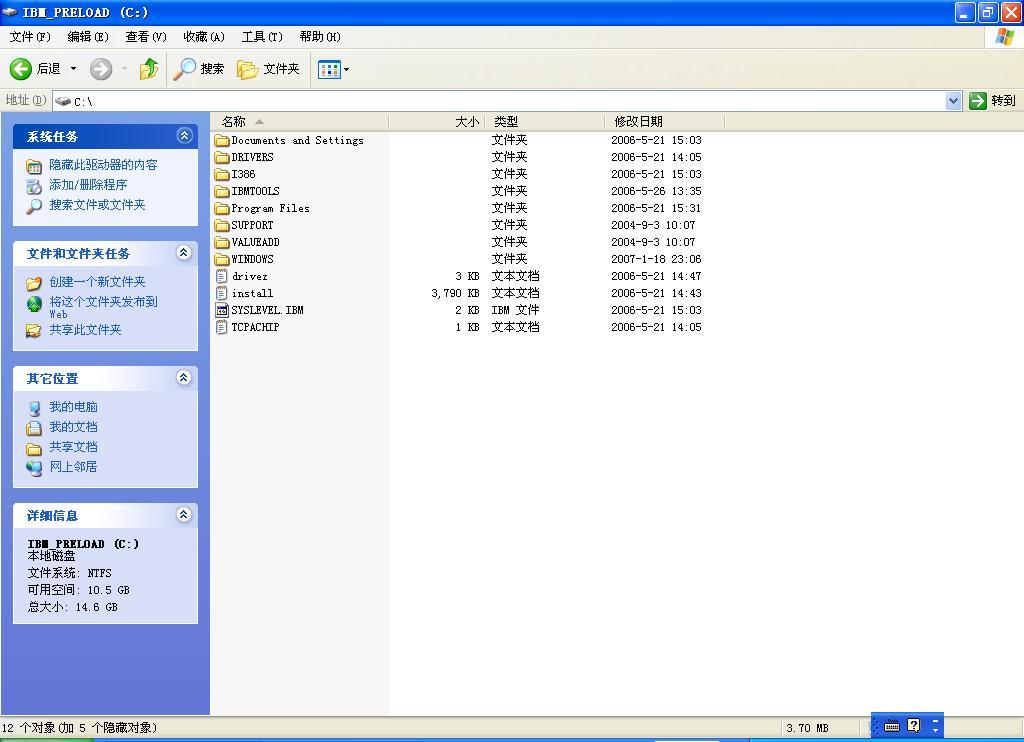
Task: Click 将这个文件夹发布到 Web link
Action: tap(103, 307)
